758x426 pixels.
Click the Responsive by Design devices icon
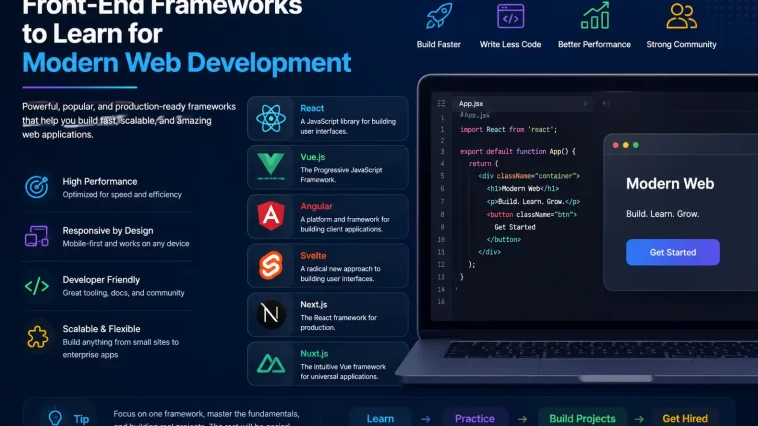click(x=37, y=236)
